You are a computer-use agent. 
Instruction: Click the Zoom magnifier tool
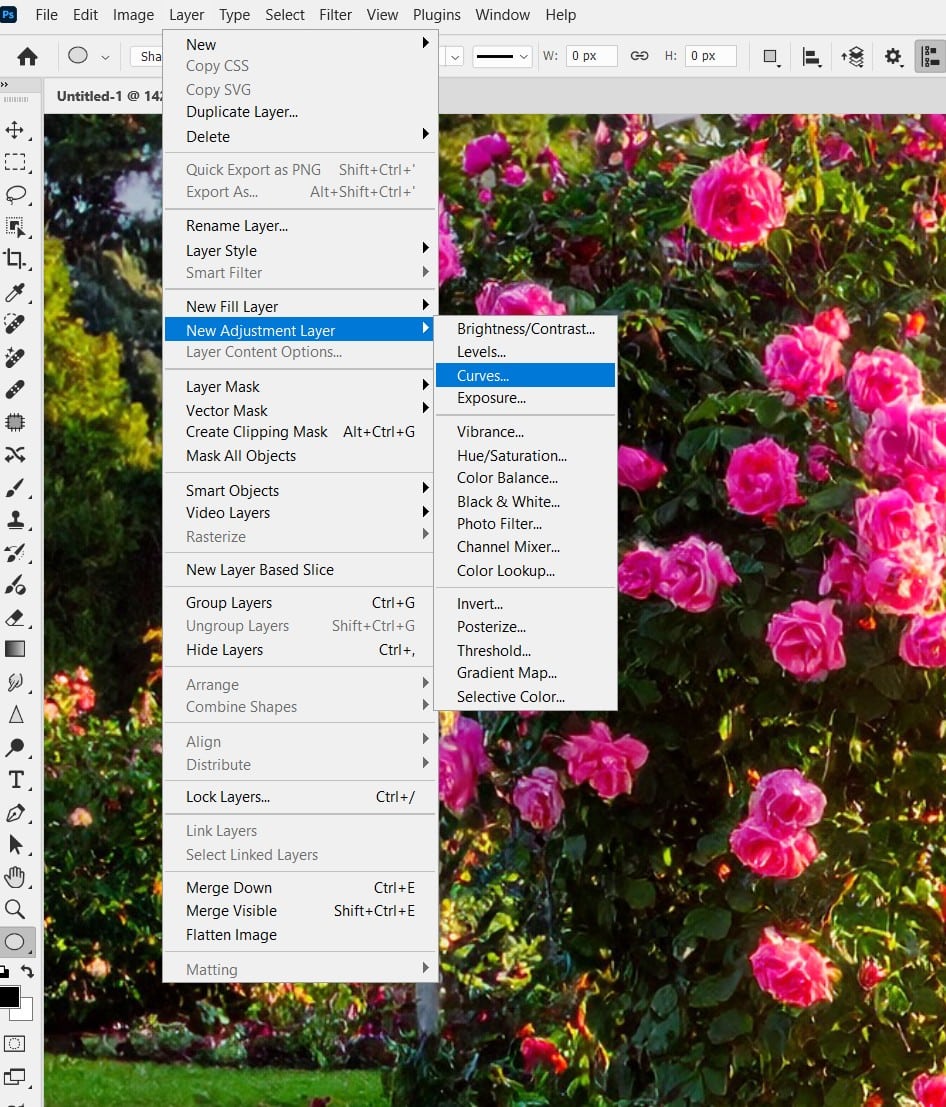[x=15, y=909]
